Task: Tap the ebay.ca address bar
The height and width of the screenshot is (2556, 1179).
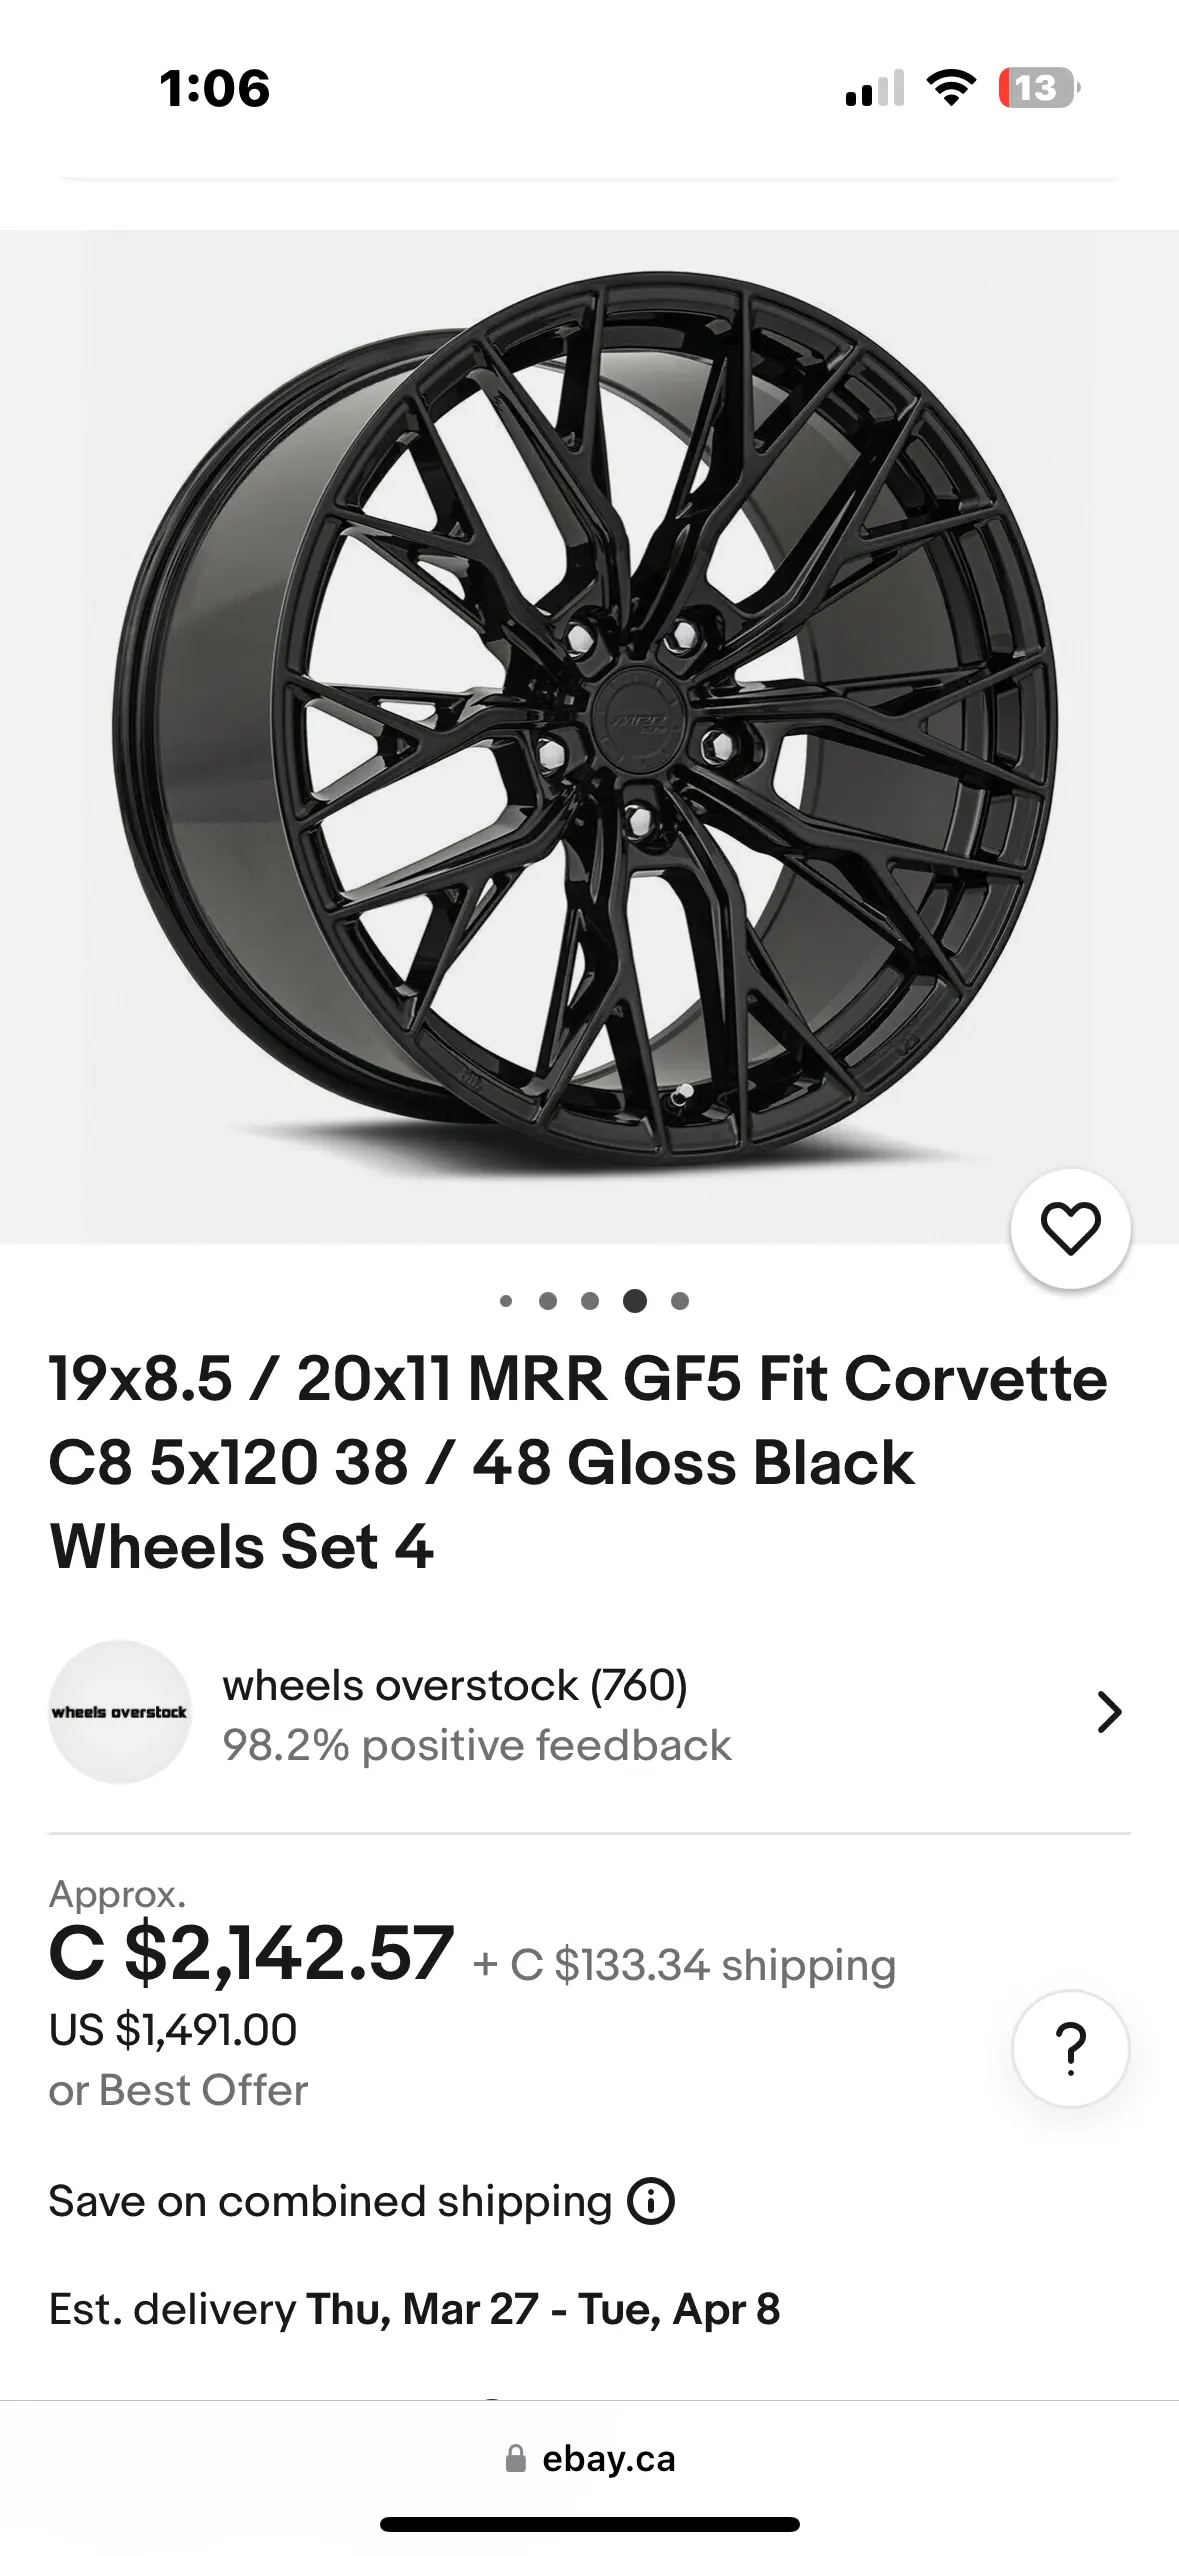Action: coord(608,2459)
